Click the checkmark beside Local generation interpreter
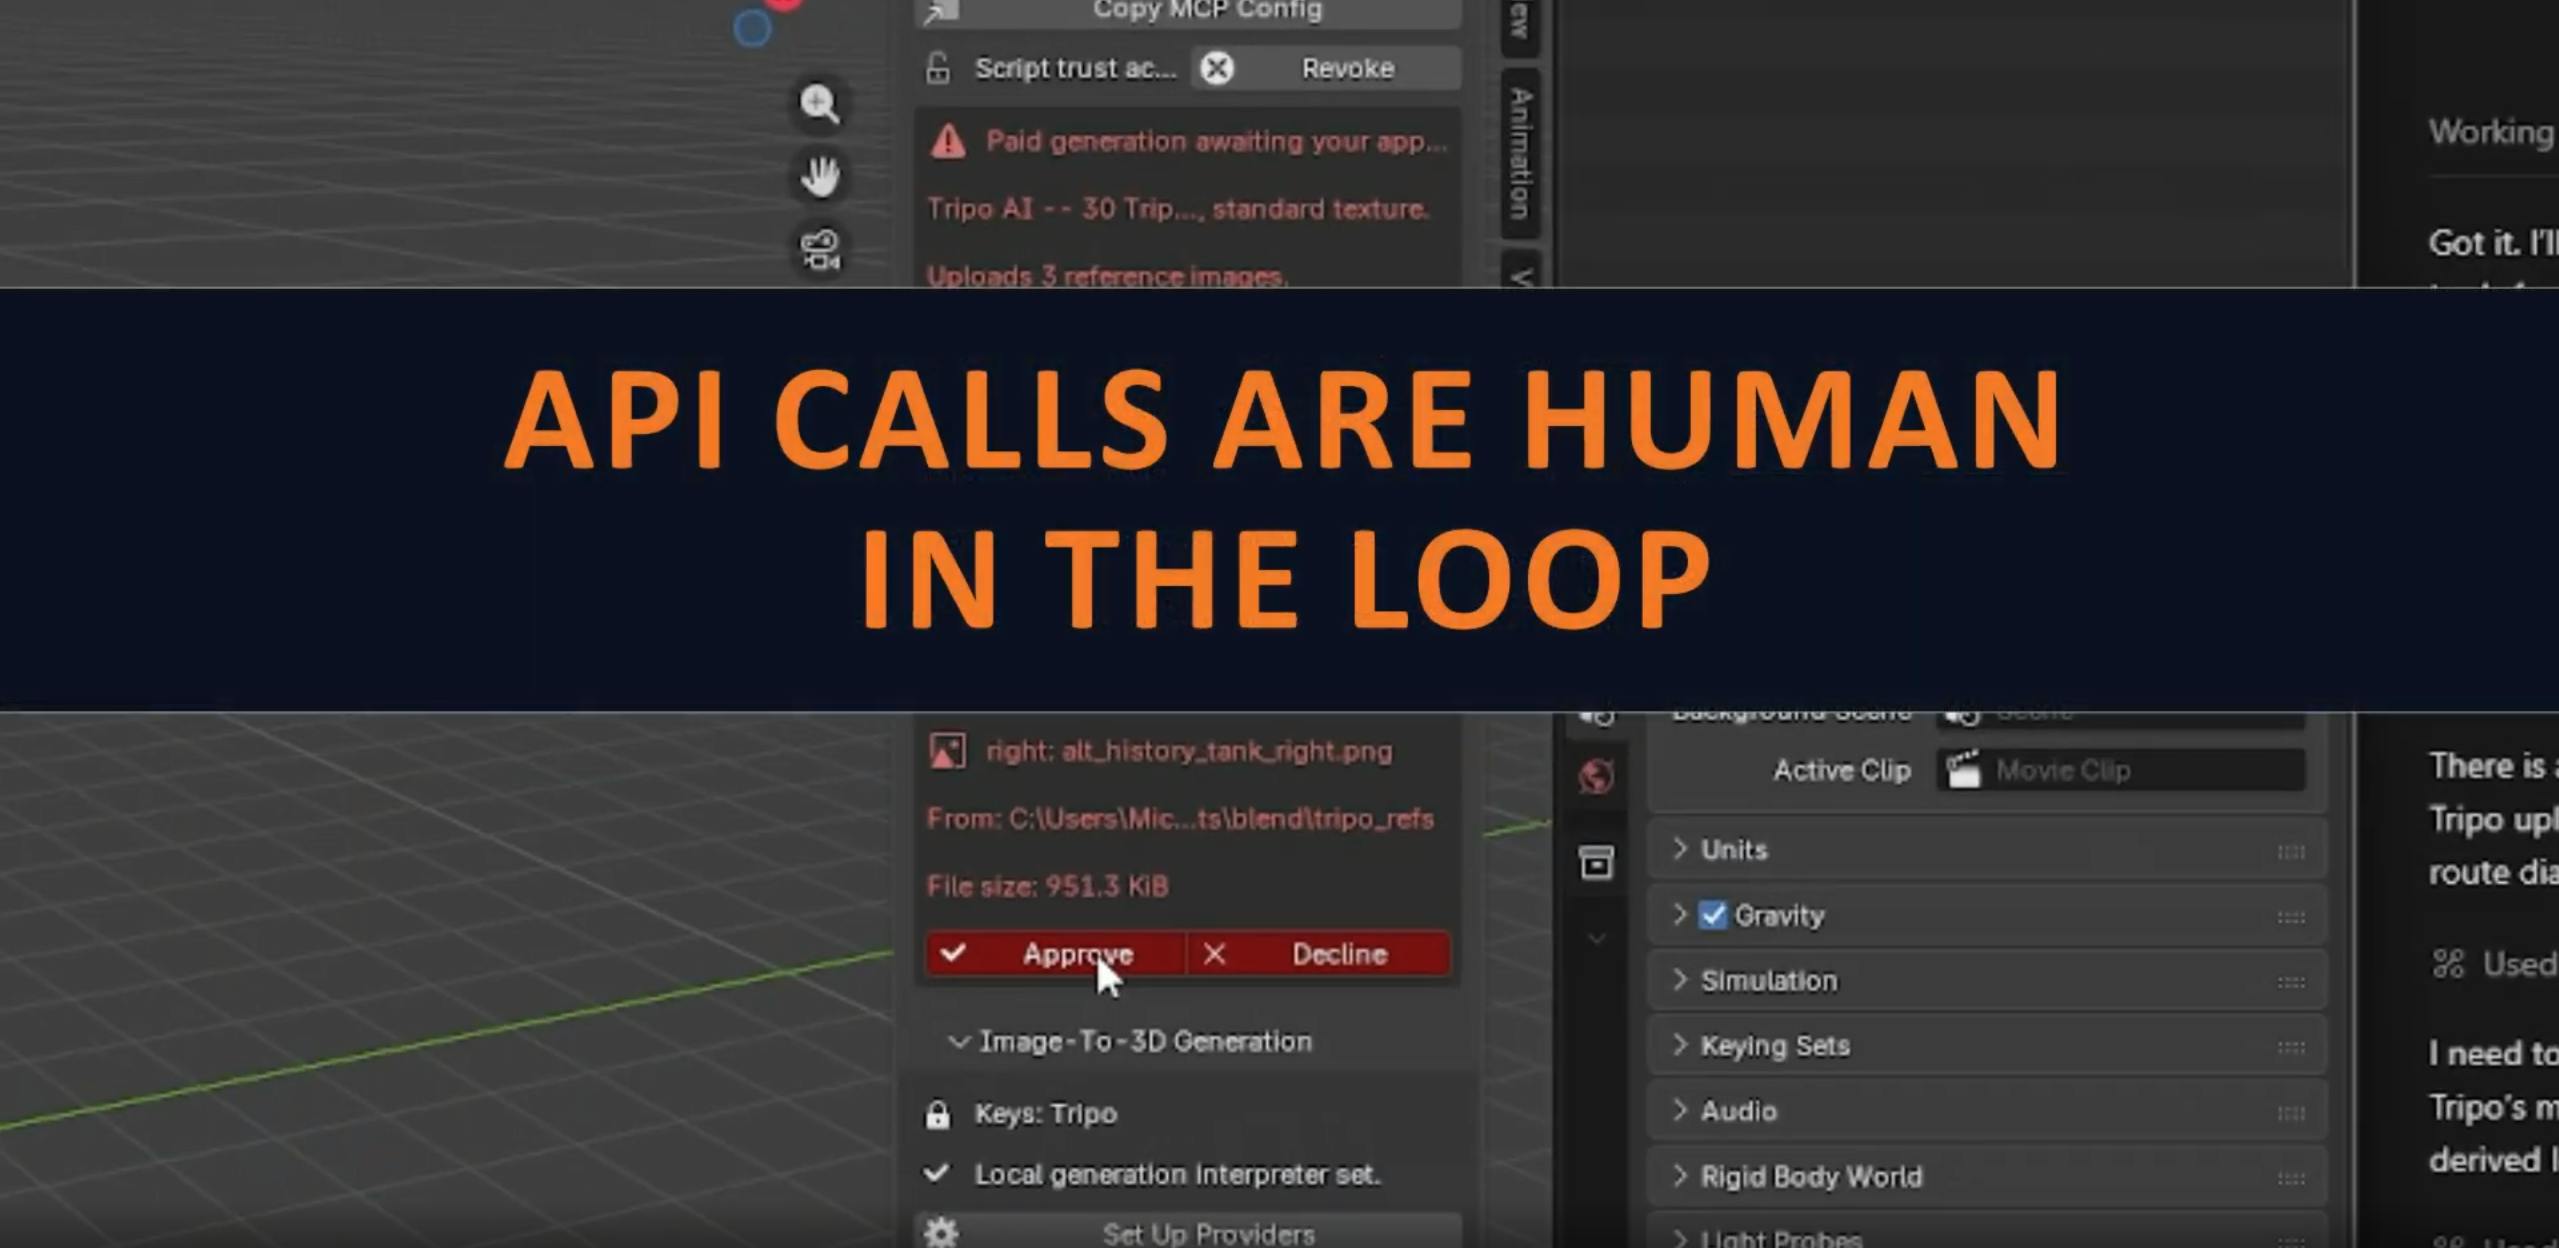 point(937,1173)
